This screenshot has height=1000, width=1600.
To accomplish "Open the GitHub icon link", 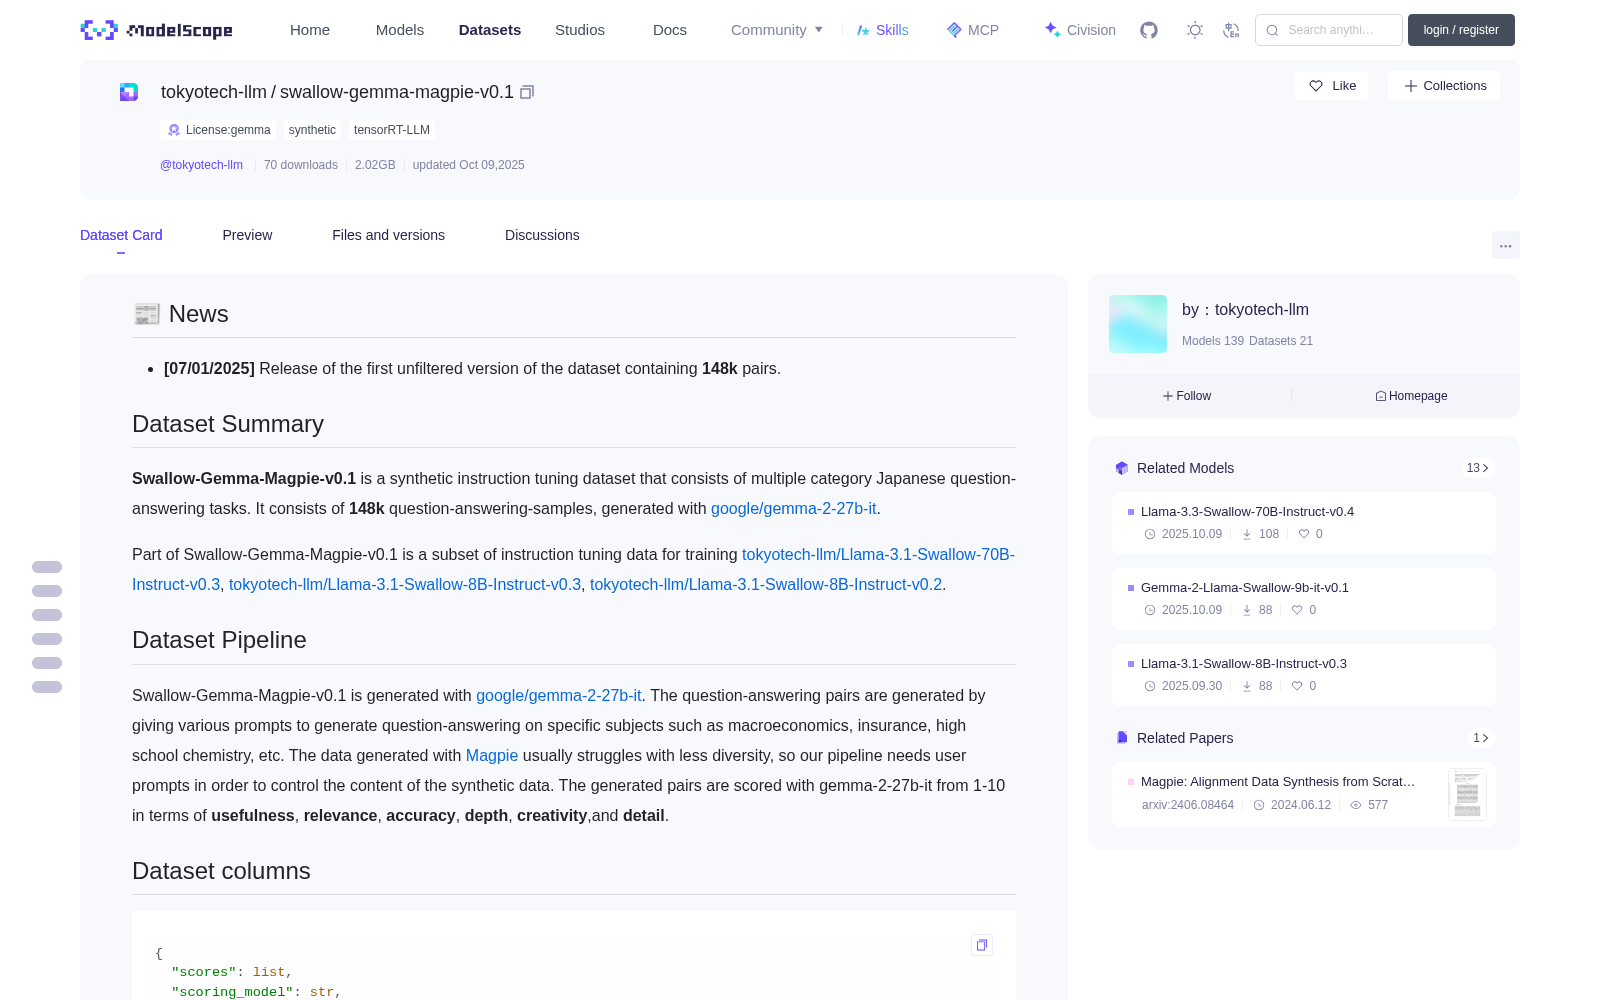I will (1149, 30).
